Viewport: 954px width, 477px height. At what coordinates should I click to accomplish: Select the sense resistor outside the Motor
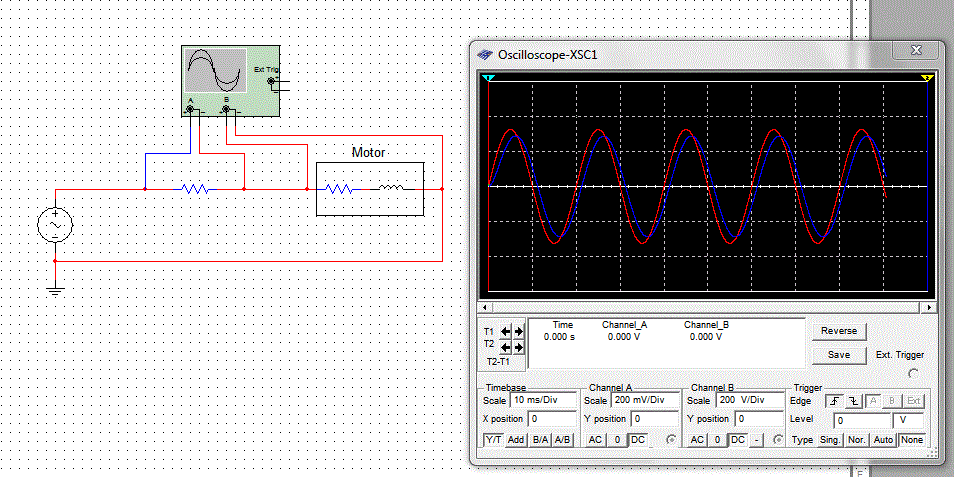click(x=195, y=189)
